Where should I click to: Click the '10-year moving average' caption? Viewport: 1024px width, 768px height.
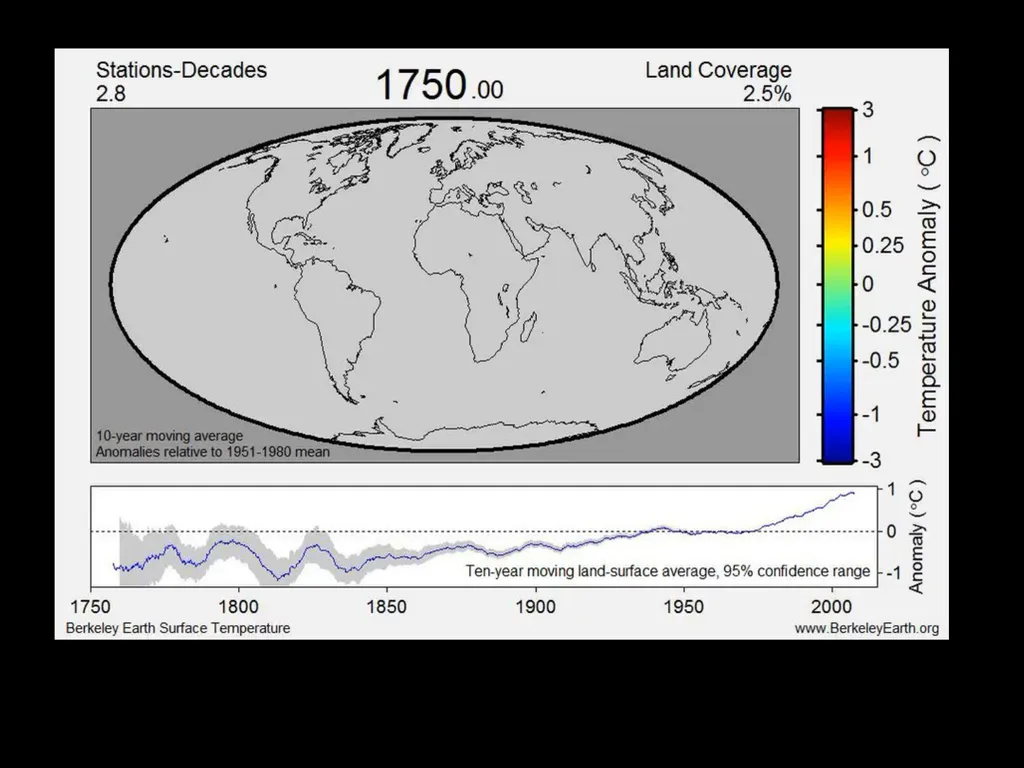coord(169,436)
